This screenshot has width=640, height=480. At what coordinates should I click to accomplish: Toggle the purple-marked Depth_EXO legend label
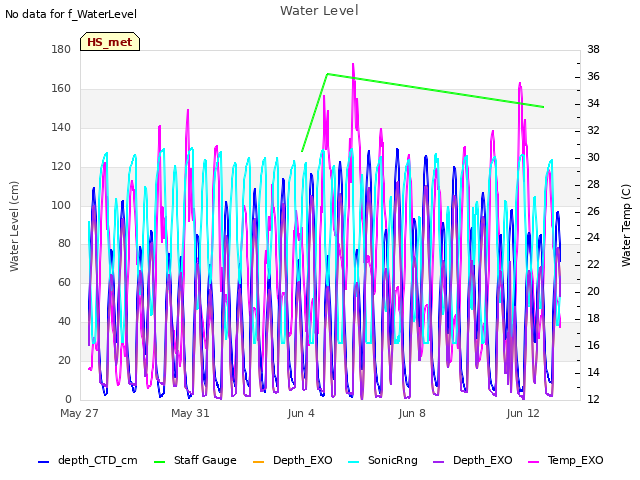(482, 460)
